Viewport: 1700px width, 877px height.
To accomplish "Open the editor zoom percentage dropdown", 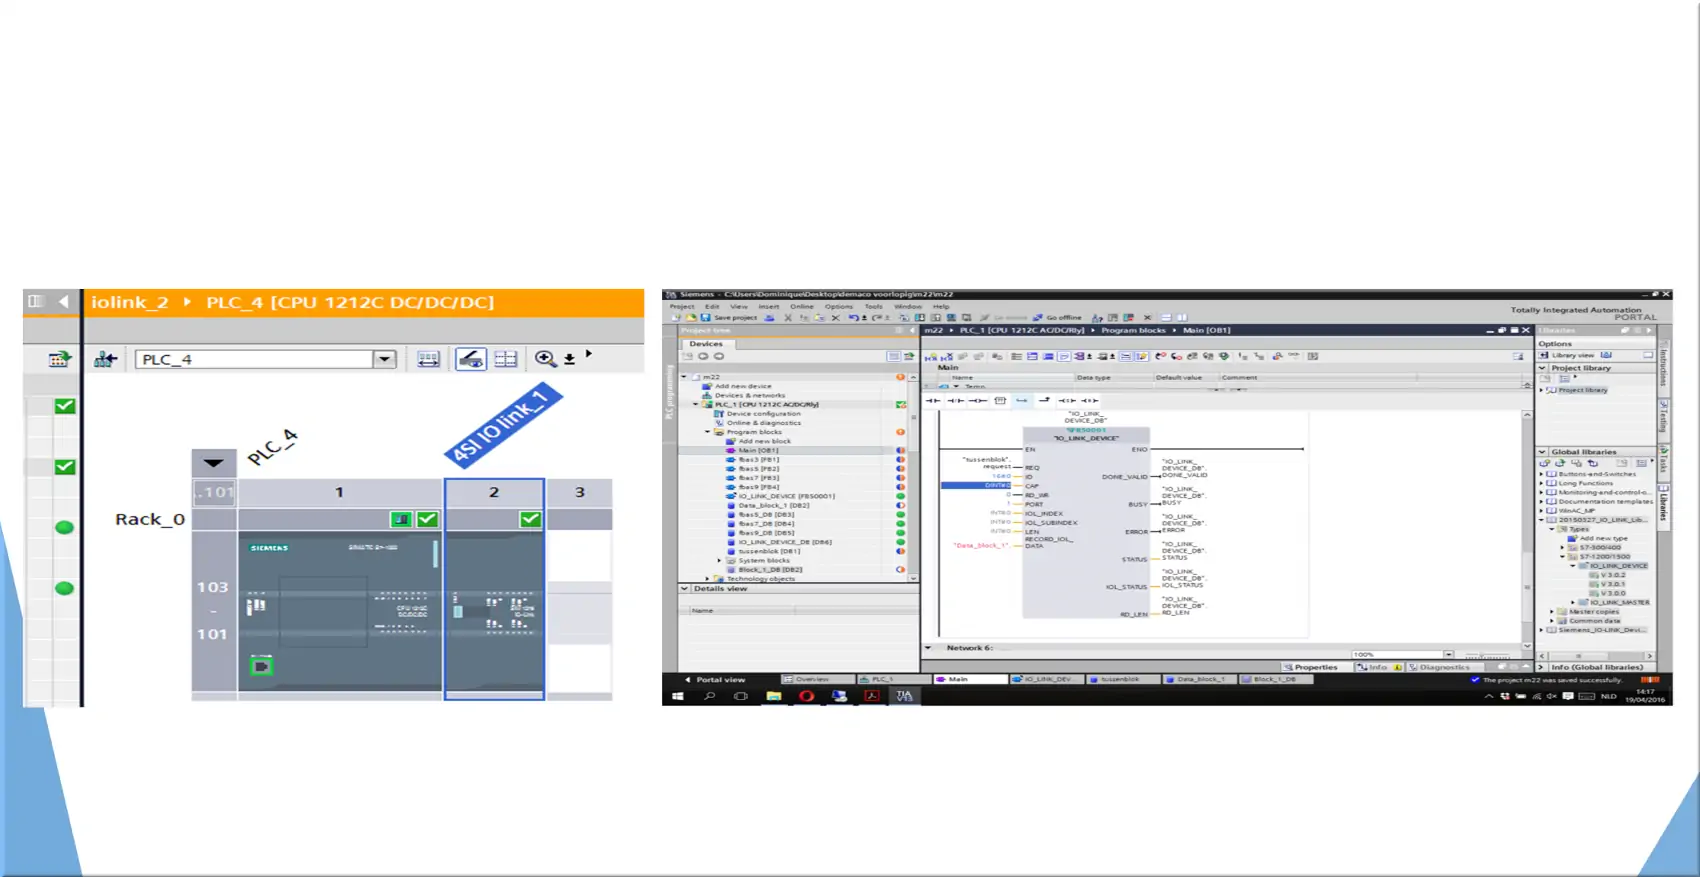I will (1448, 655).
